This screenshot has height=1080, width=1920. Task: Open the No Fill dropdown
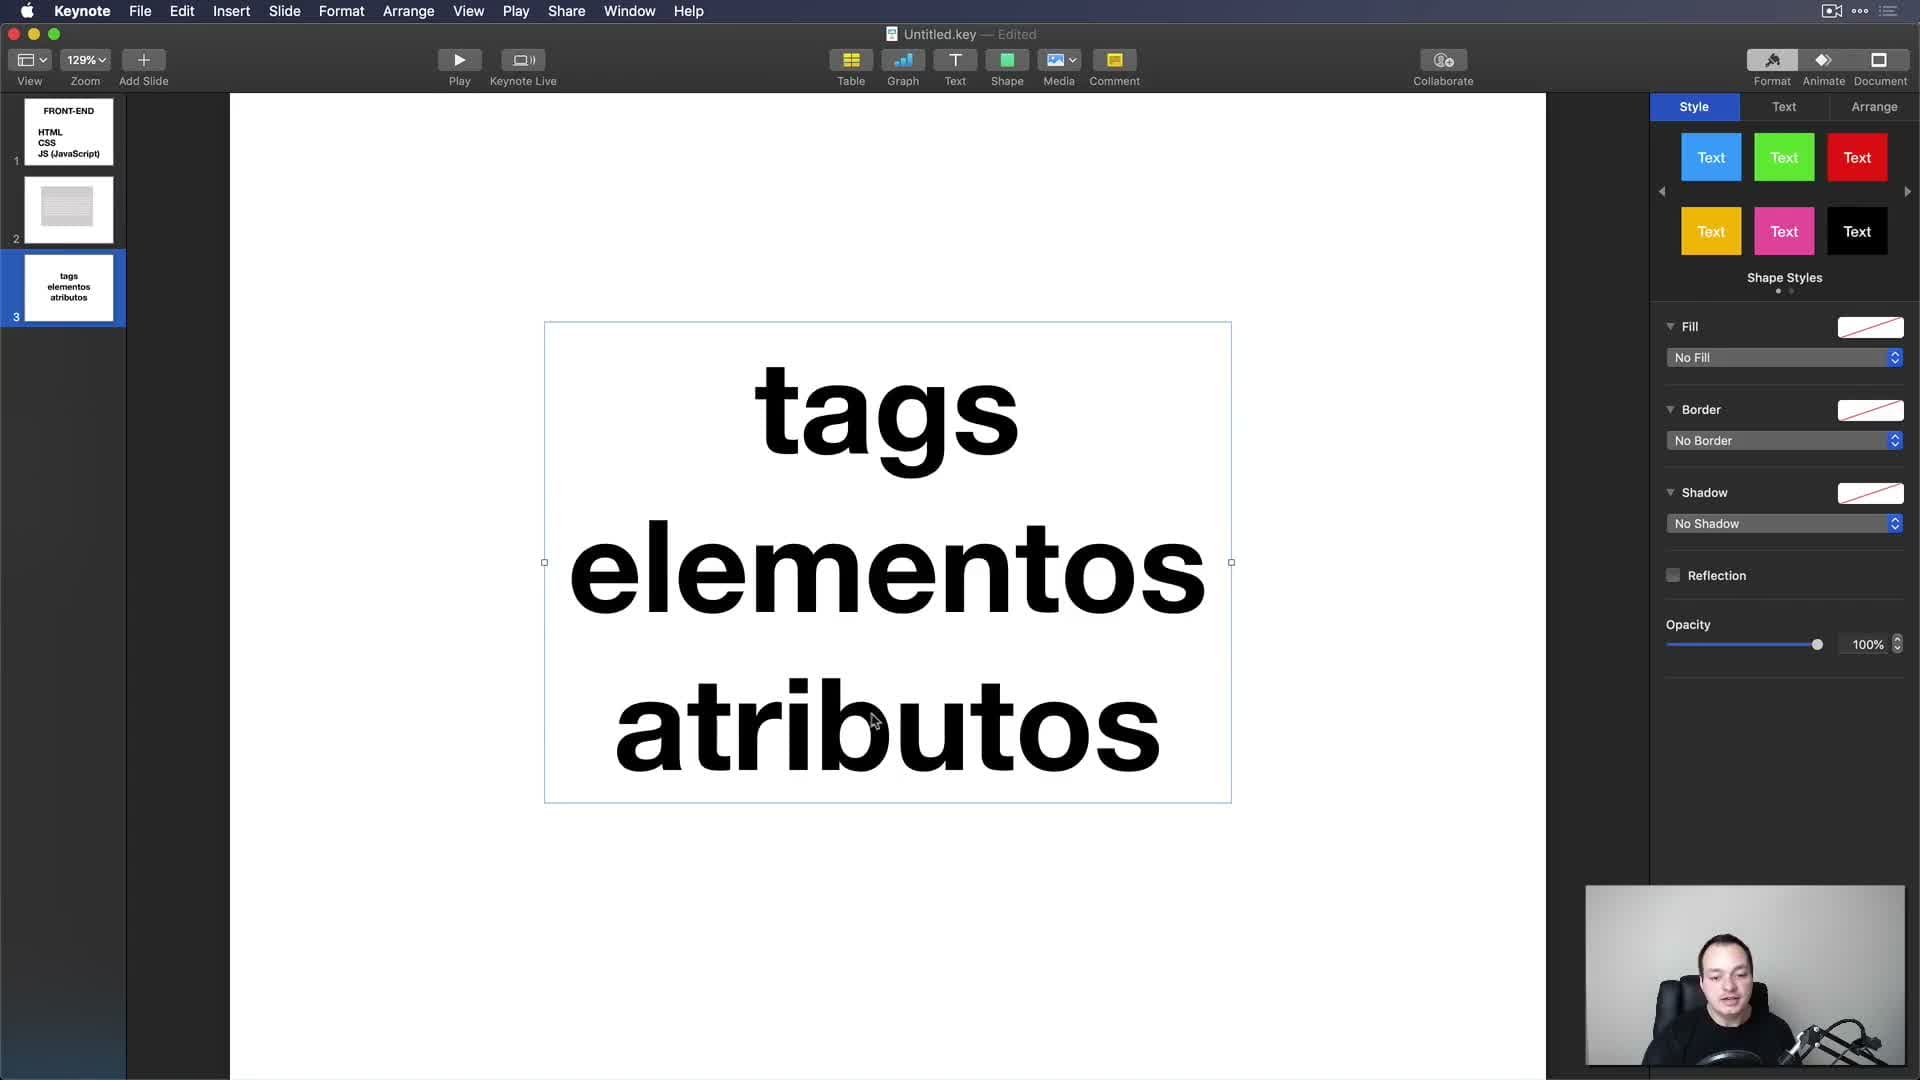(x=1784, y=357)
